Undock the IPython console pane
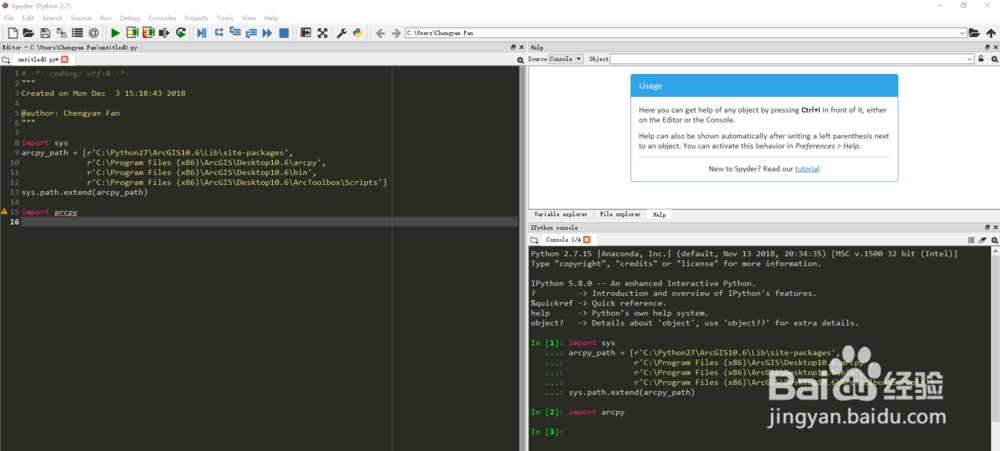The image size is (1000, 451). pos(988,227)
